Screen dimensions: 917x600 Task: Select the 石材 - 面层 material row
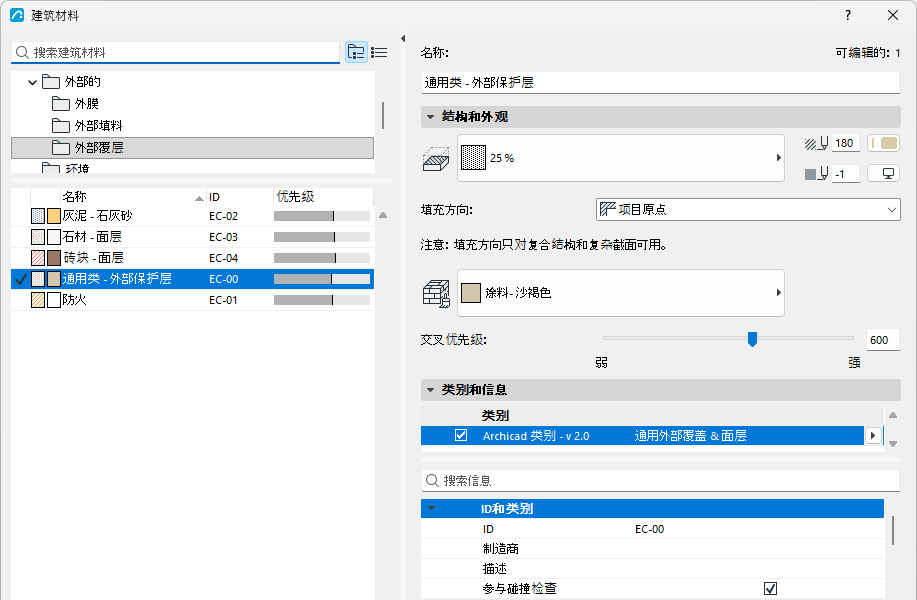(x=192, y=237)
